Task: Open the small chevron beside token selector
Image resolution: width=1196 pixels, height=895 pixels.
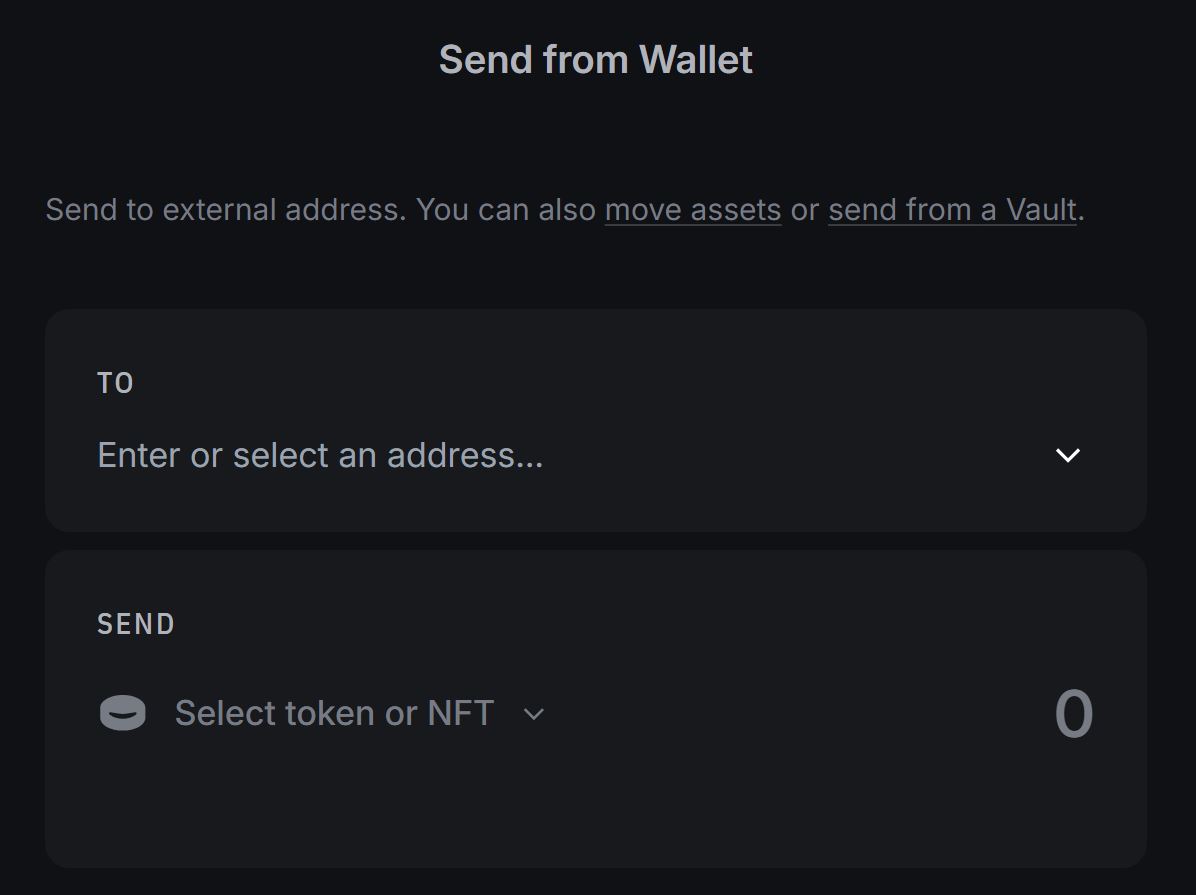Action: [534, 714]
